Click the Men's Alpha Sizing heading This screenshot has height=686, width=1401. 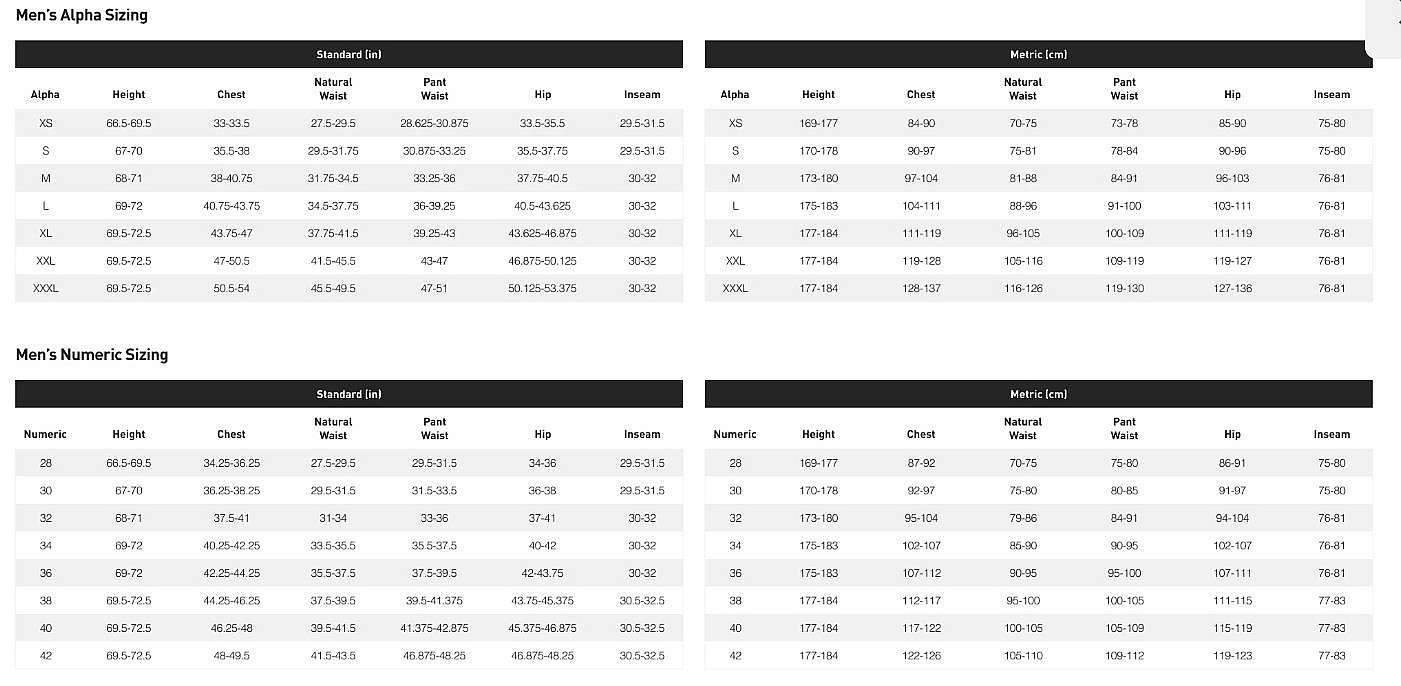pos(82,15)
